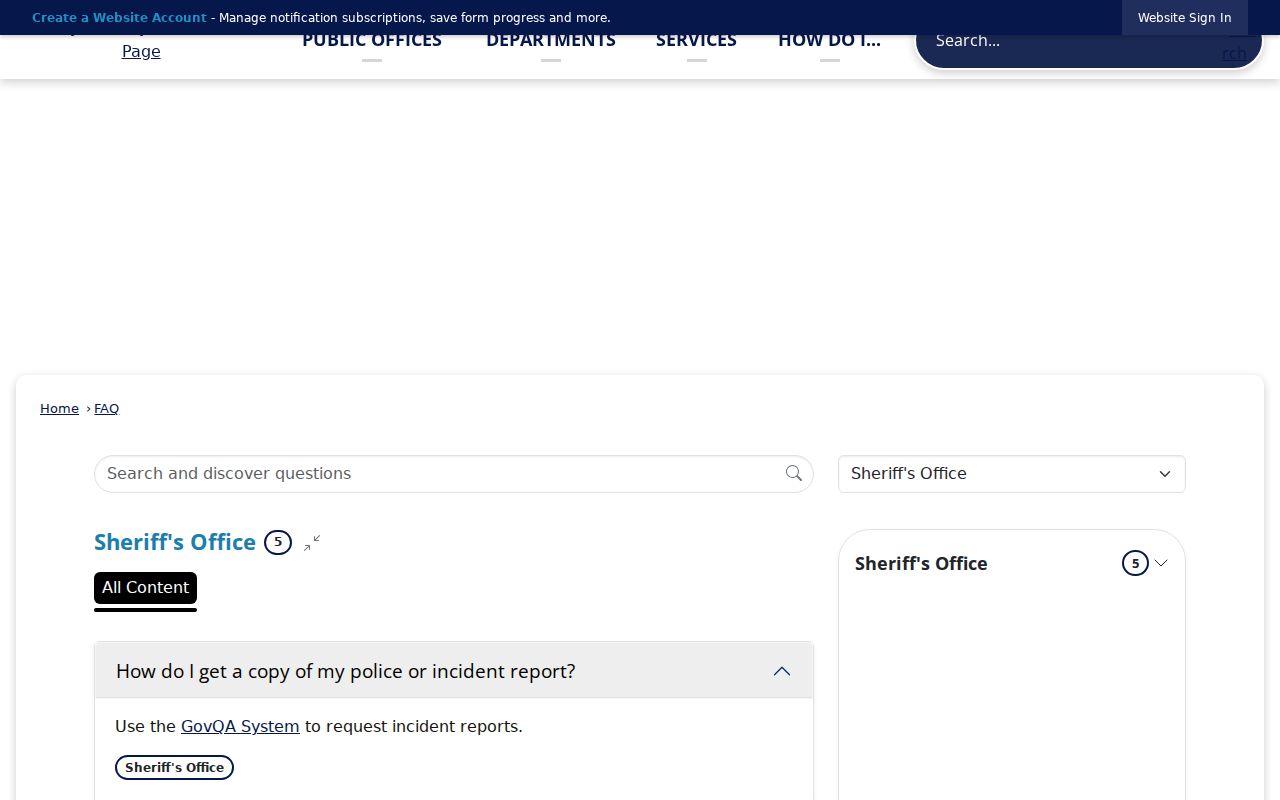Open the PUBLIC OFFICES menu
Screen dimensions: 1280x800
pyautogui.click(x=372, y=40)
